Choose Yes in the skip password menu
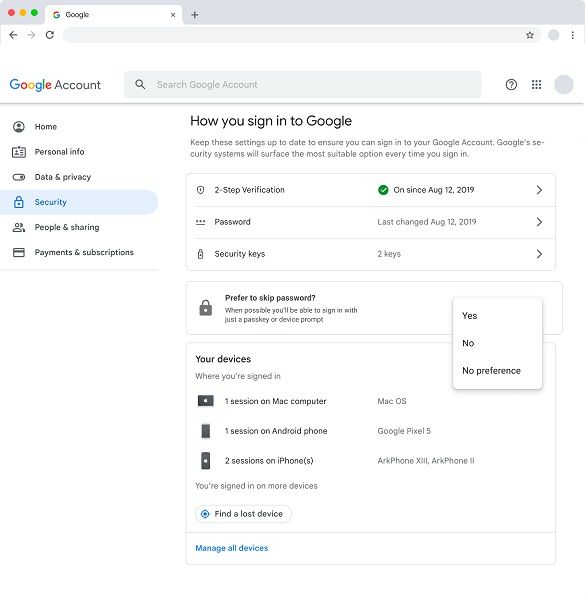This screenshot has height=600, width=585. point(497,316)
